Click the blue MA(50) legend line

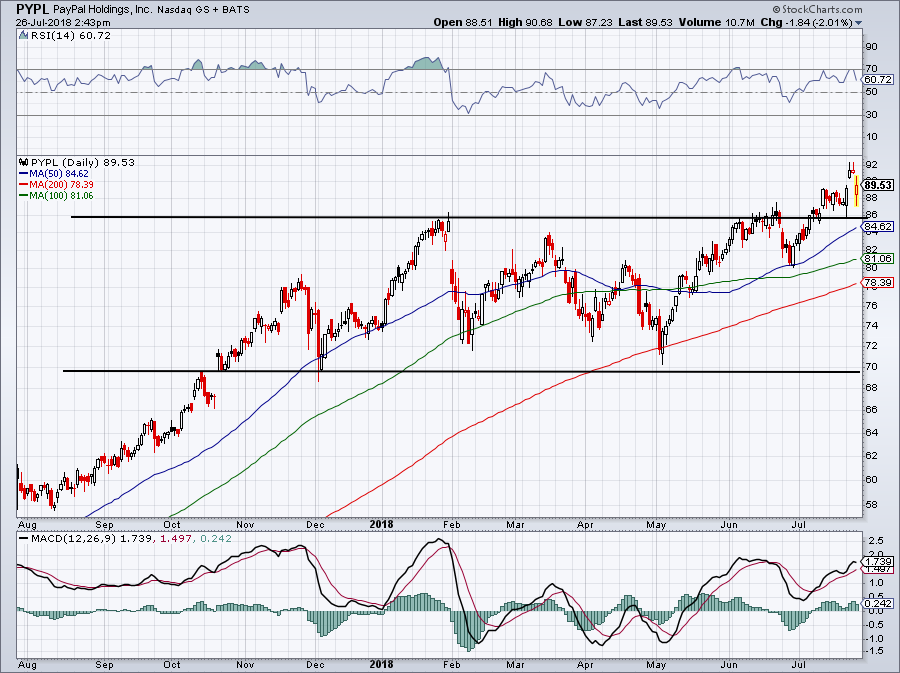pos(24,173)
